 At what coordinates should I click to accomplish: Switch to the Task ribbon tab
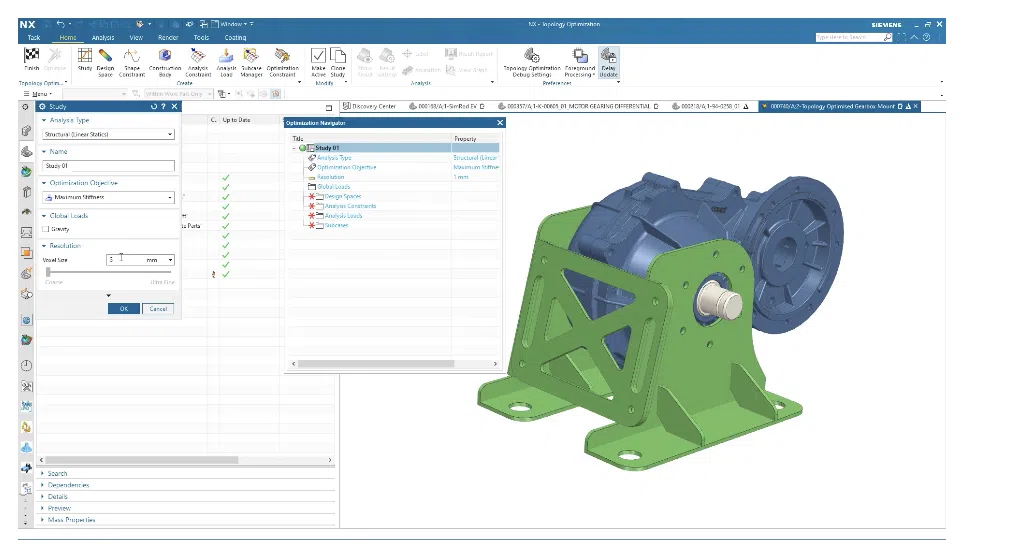34,38
